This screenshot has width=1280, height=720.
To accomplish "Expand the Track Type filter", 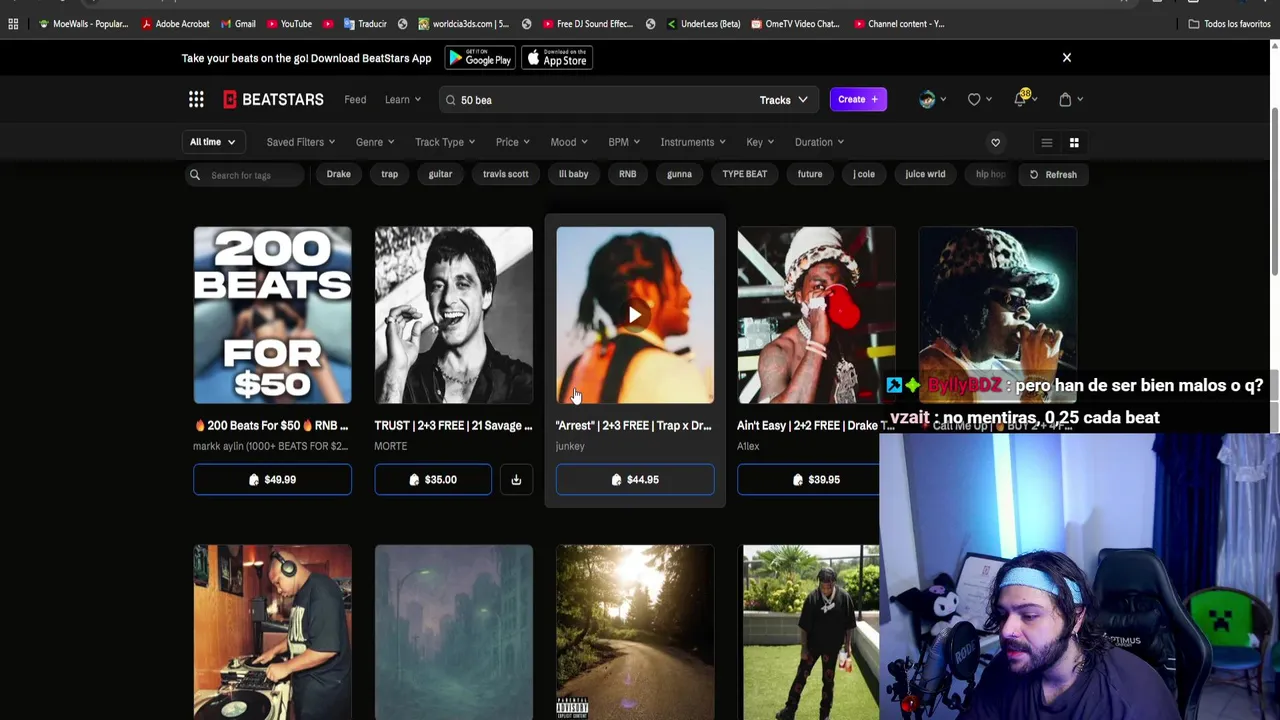I will click(x=444, y=142).
